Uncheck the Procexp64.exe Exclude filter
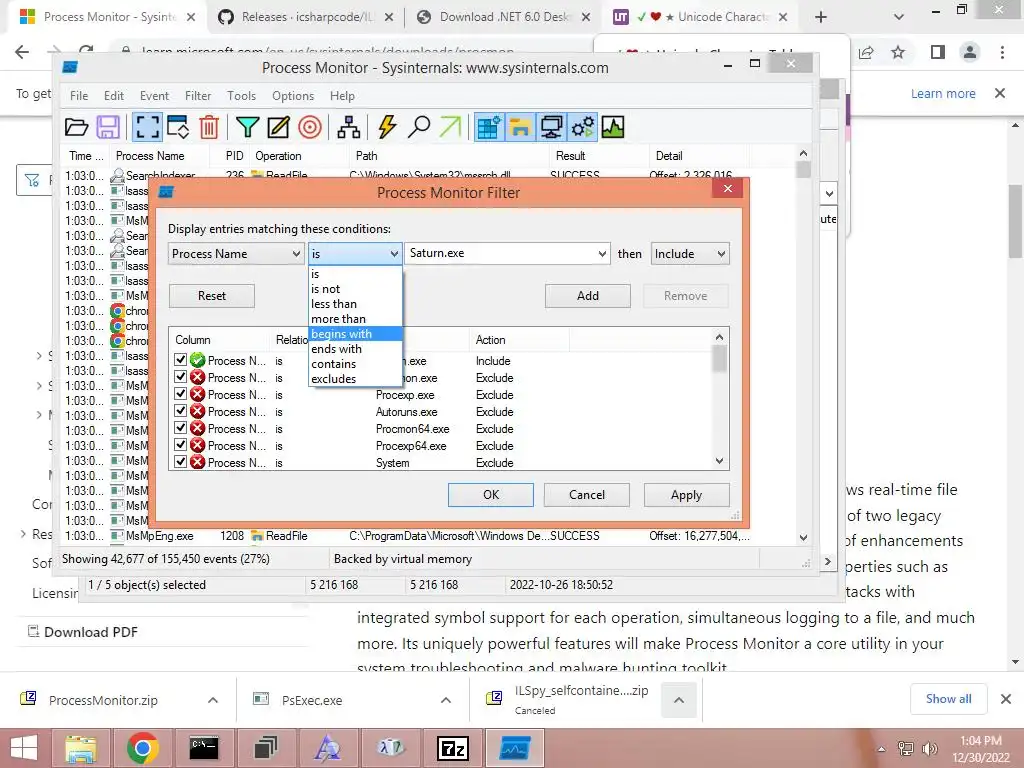The height and width of the screenshot is (768, 1024). (x=181, y=445)
